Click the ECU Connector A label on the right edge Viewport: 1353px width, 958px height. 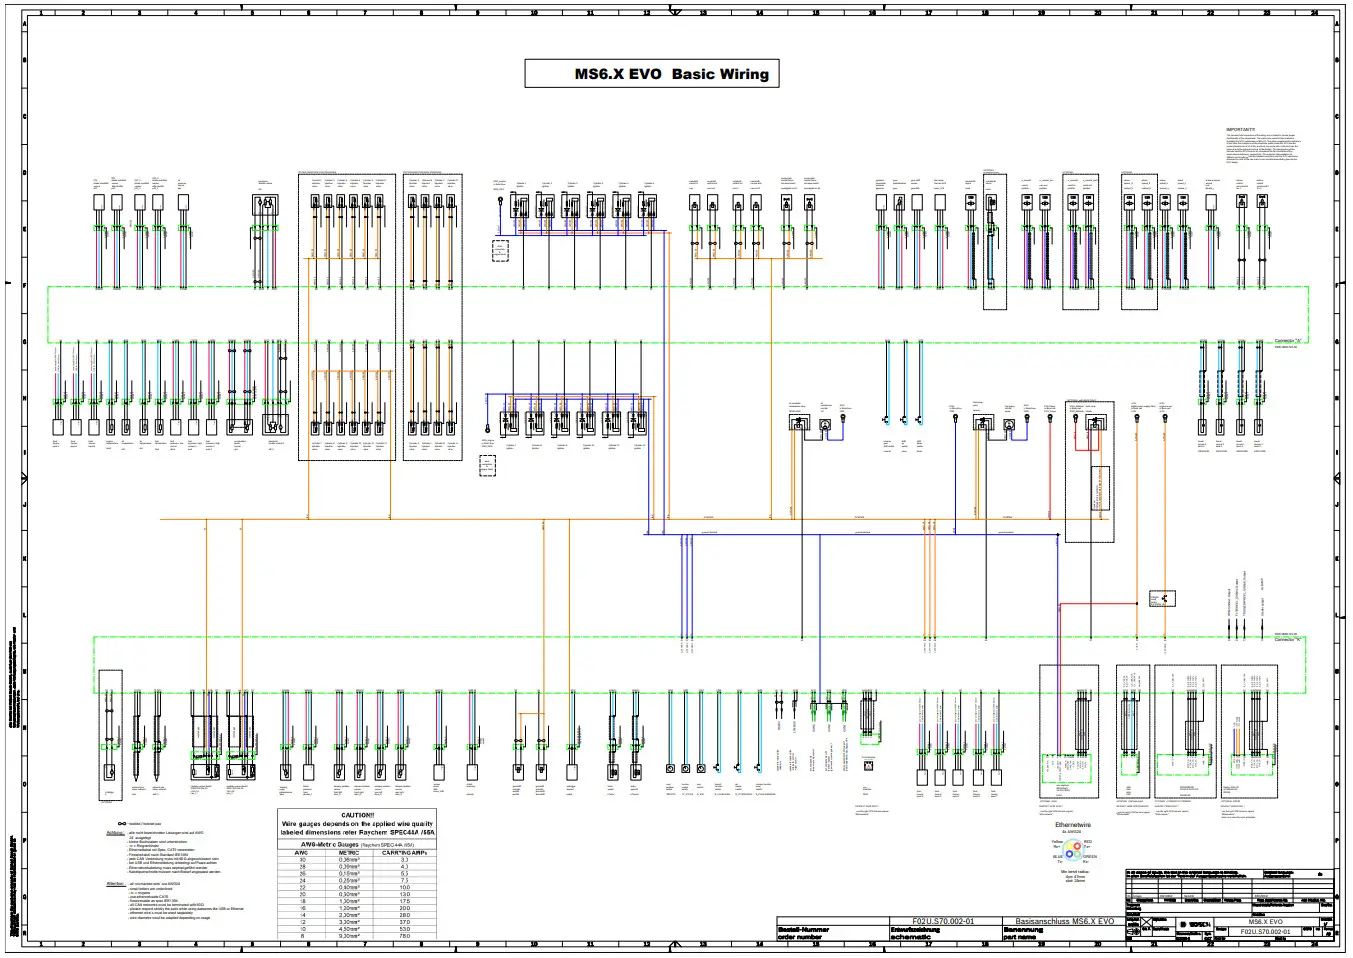click(1290, 338)
